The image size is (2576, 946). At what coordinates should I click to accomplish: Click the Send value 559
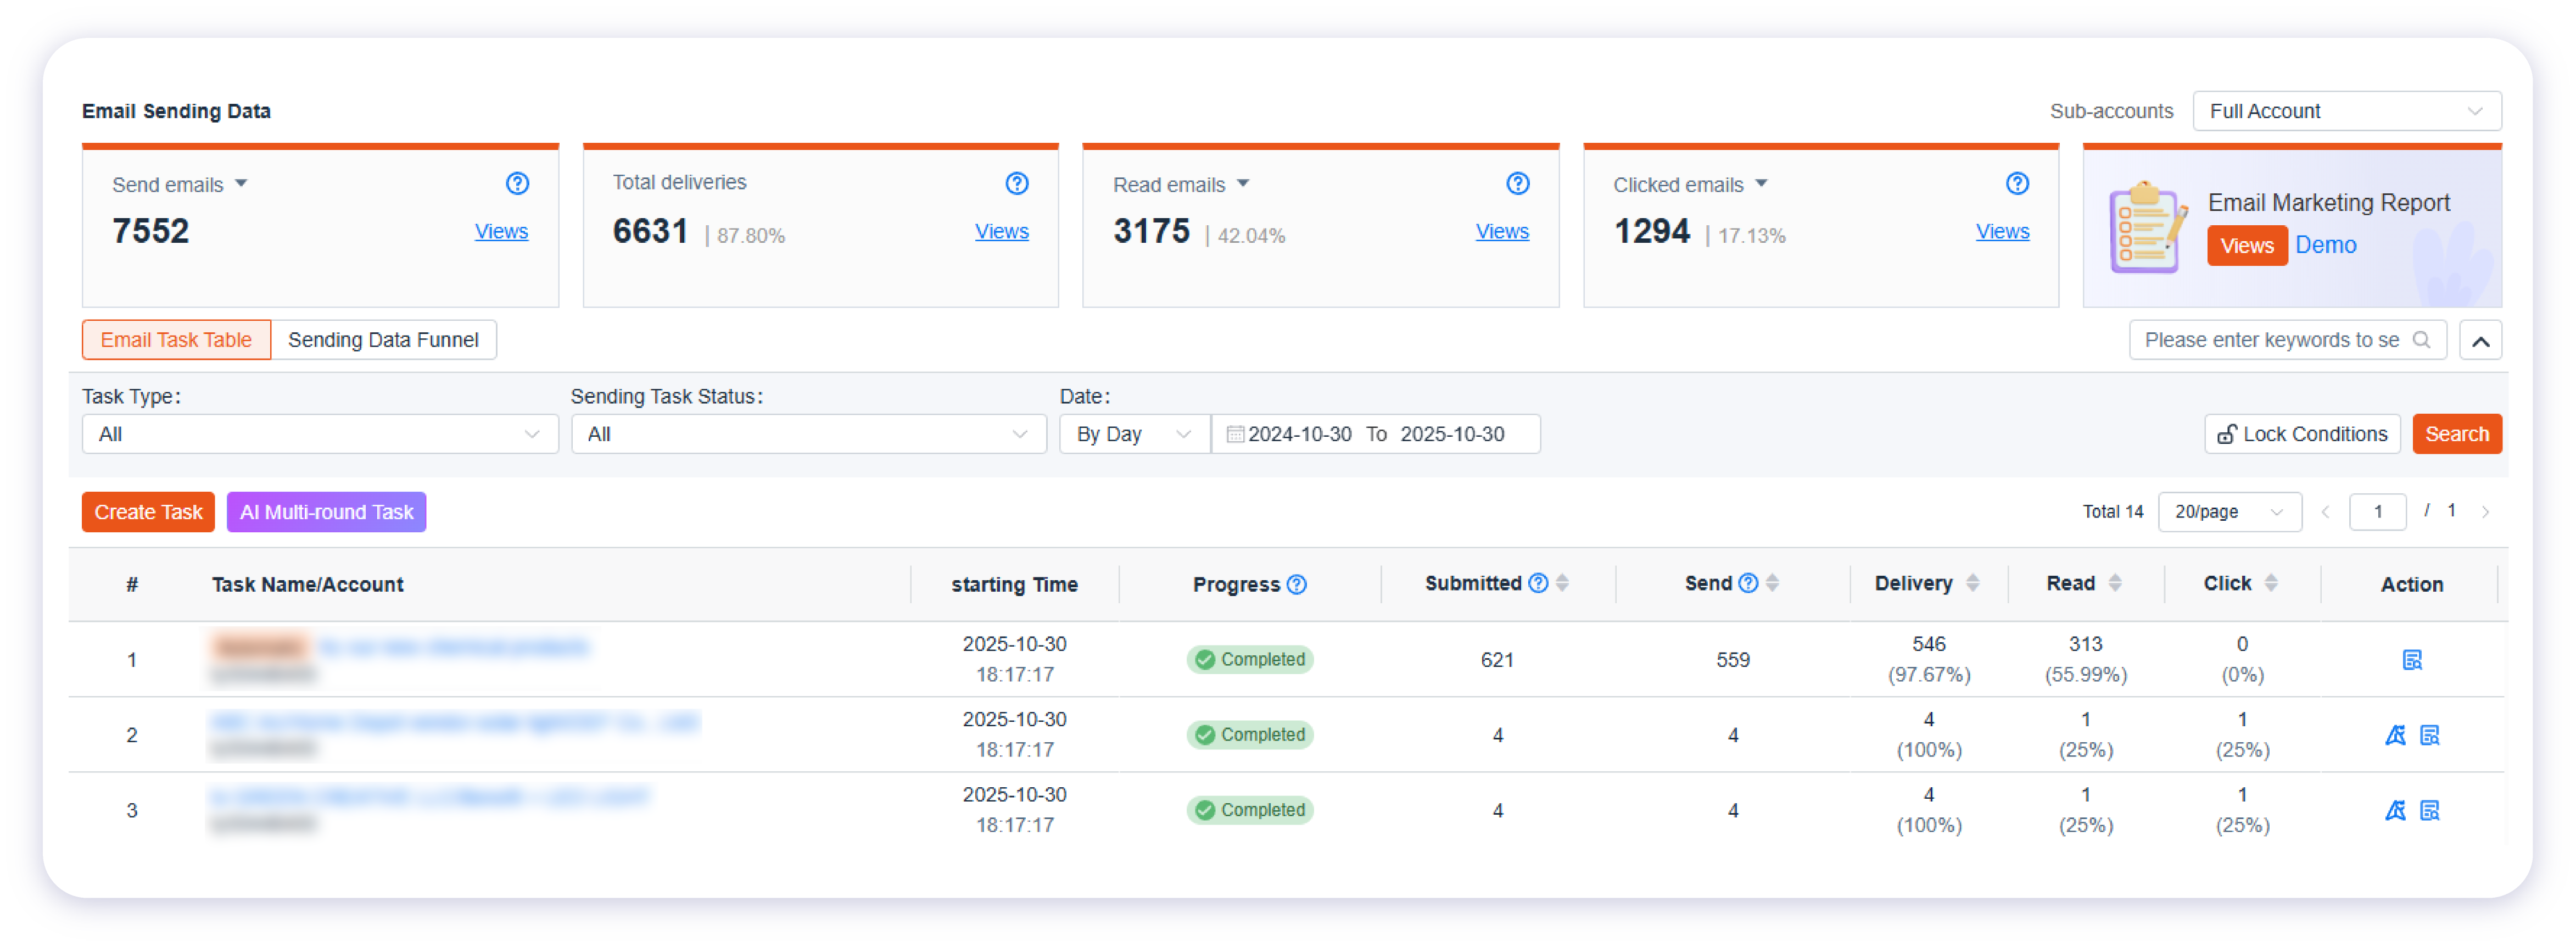tap(1733, 660)
